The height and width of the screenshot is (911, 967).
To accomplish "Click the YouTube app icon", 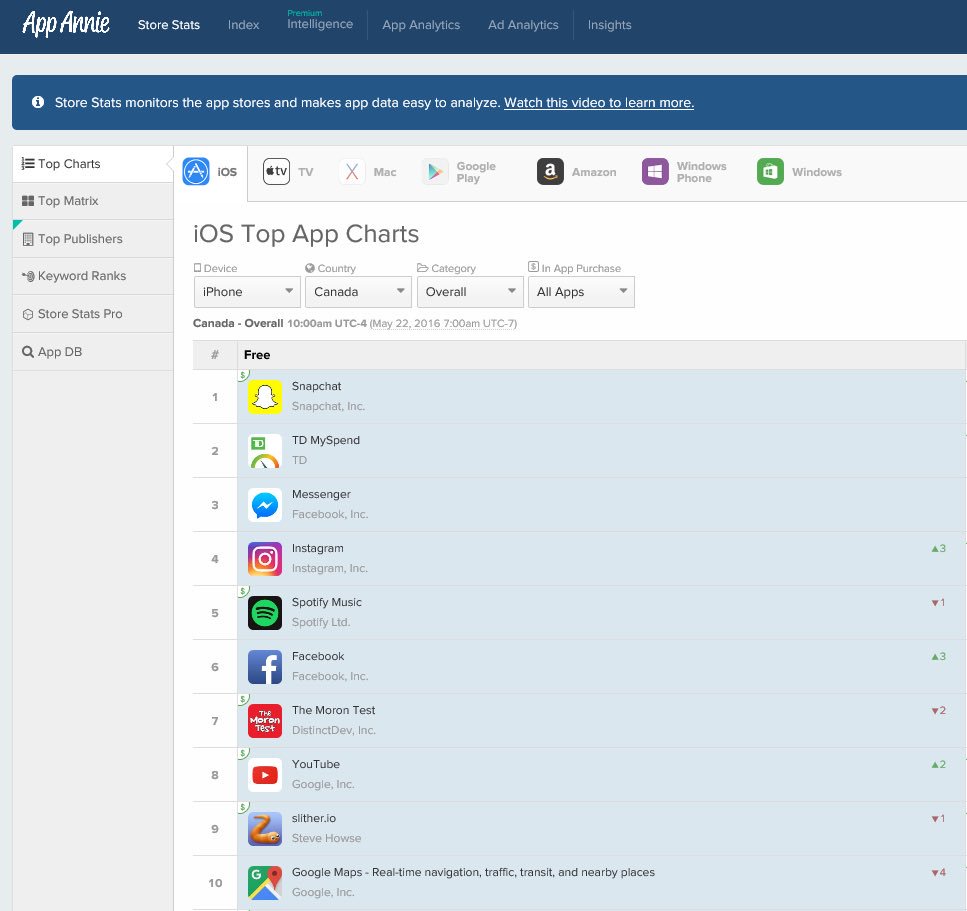I will coord(265,775).
